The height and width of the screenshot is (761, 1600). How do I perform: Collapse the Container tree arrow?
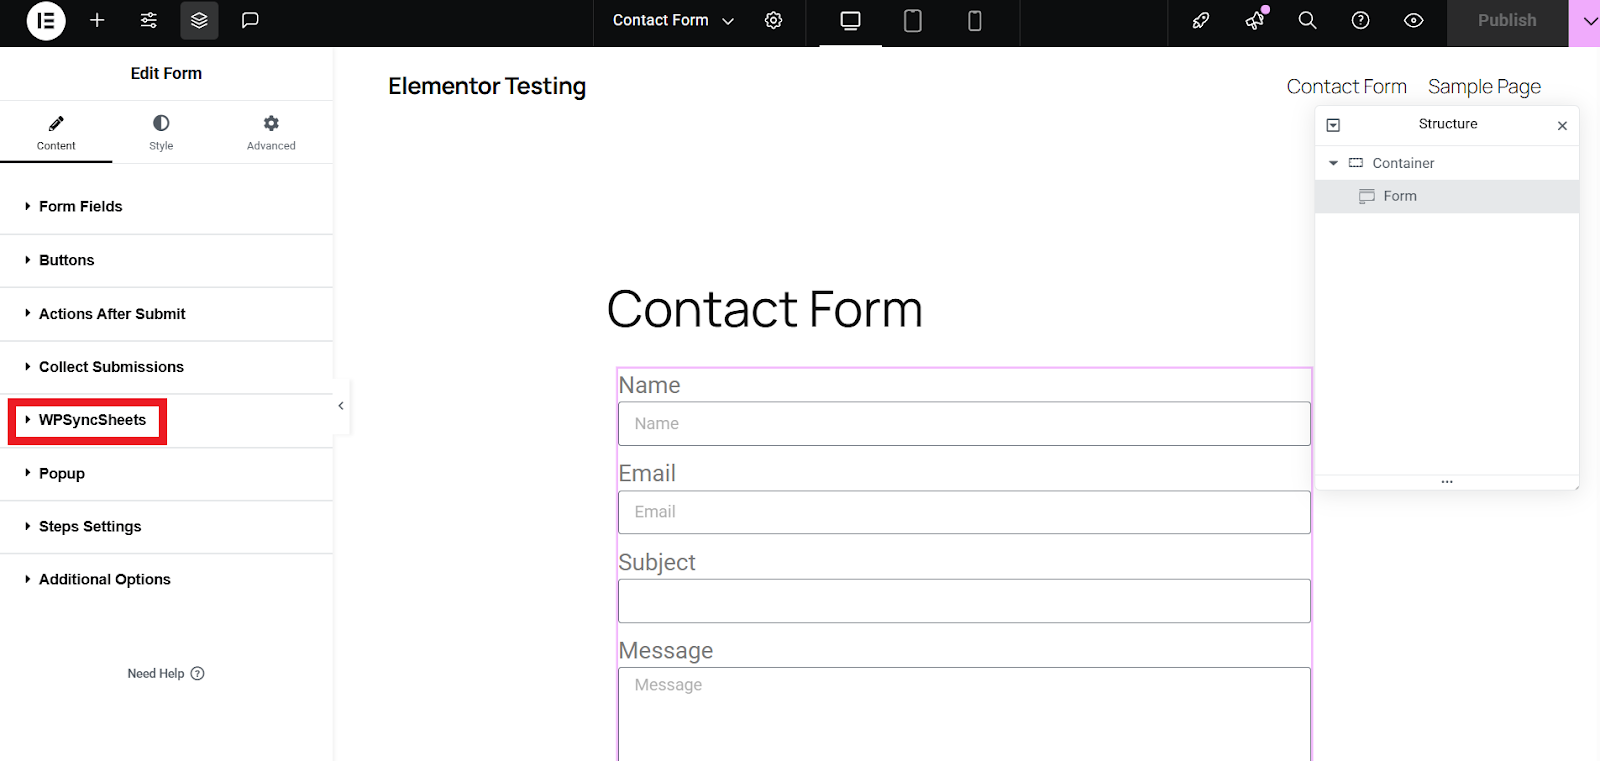coord(1333,163)
